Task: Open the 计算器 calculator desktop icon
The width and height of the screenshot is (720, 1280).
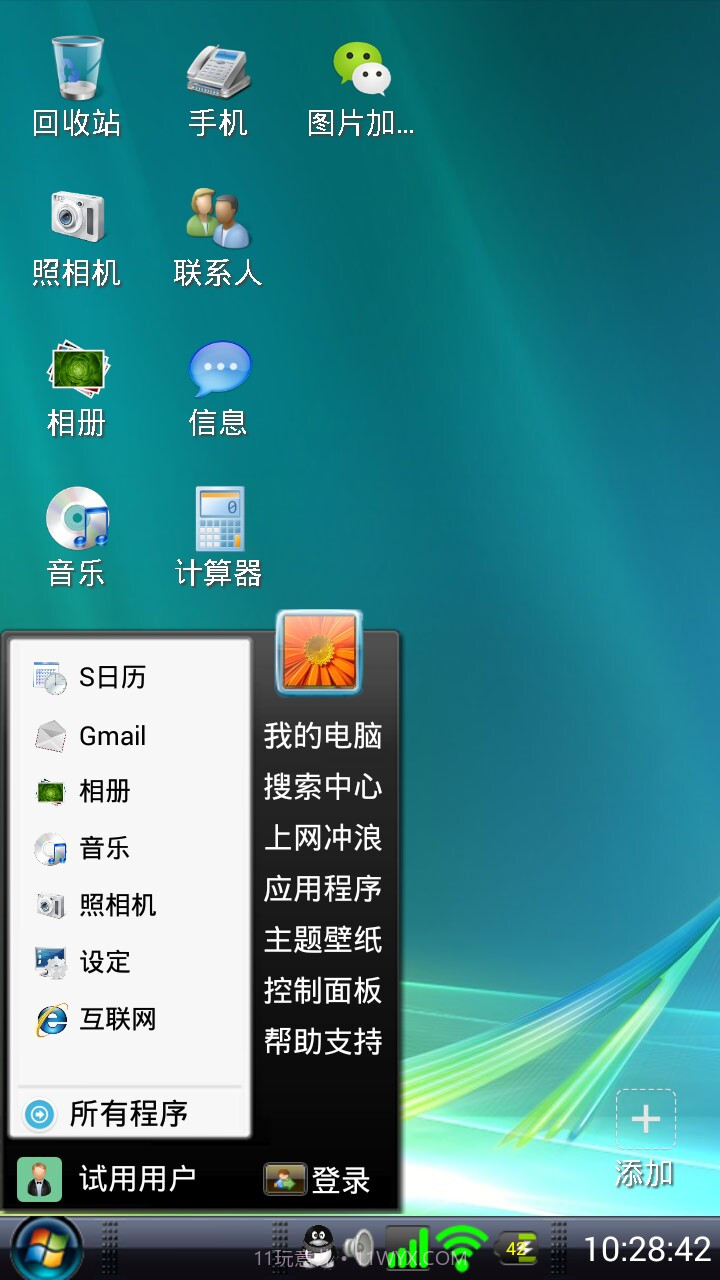Action: click(x=218, y=537)
